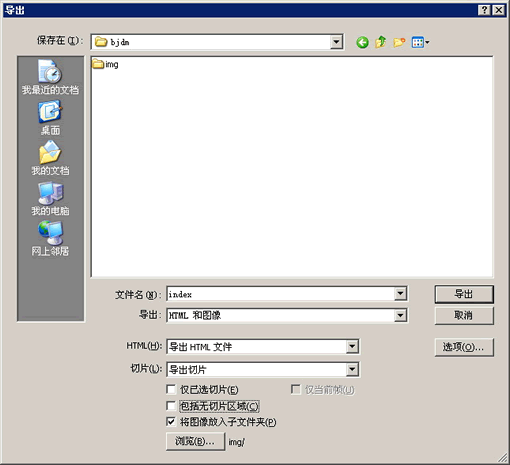Viewport: 510px width, 465px height.
Task: Click the 选项 options button
Action: click(x=464, y=347)
